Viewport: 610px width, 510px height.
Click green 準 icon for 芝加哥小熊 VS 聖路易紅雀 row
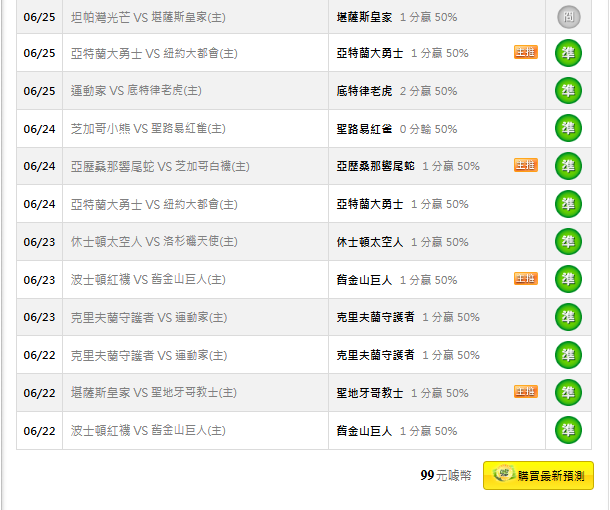(568, 128)
